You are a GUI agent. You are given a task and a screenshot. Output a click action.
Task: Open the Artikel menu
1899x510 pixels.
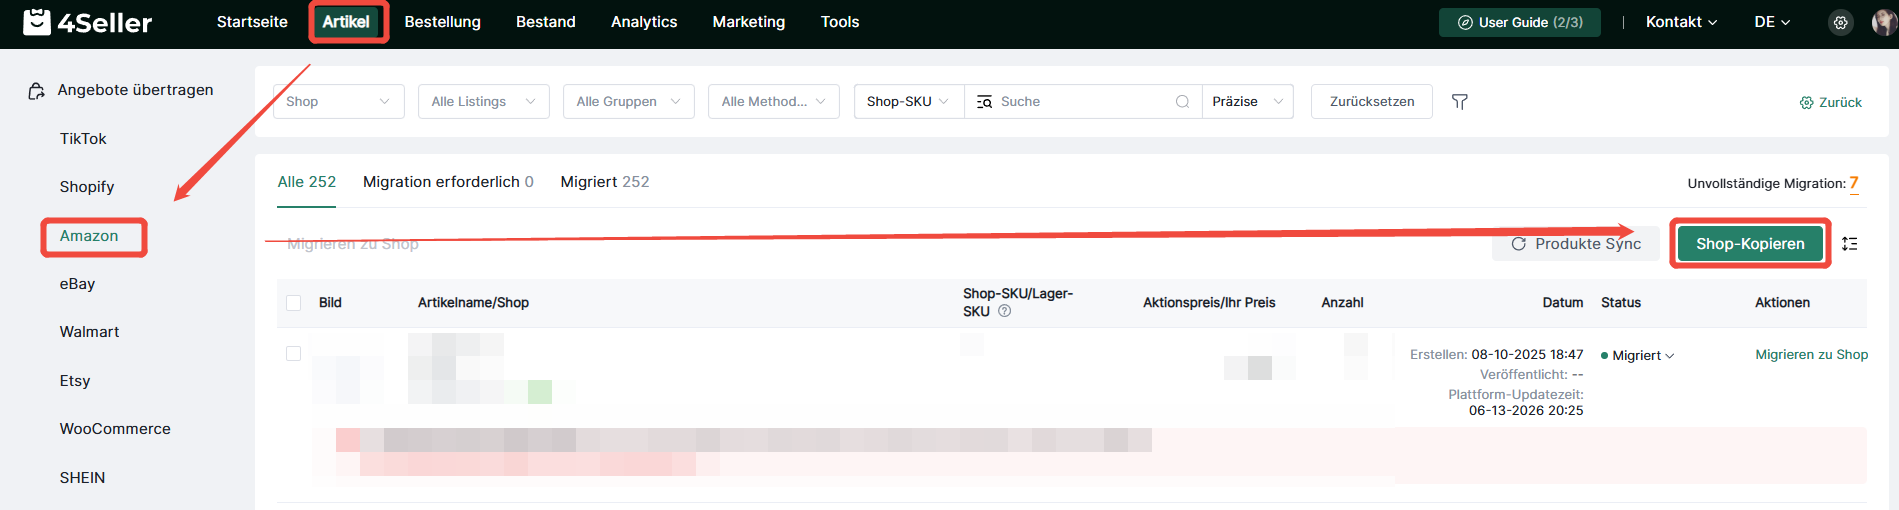tap(346, 22)
